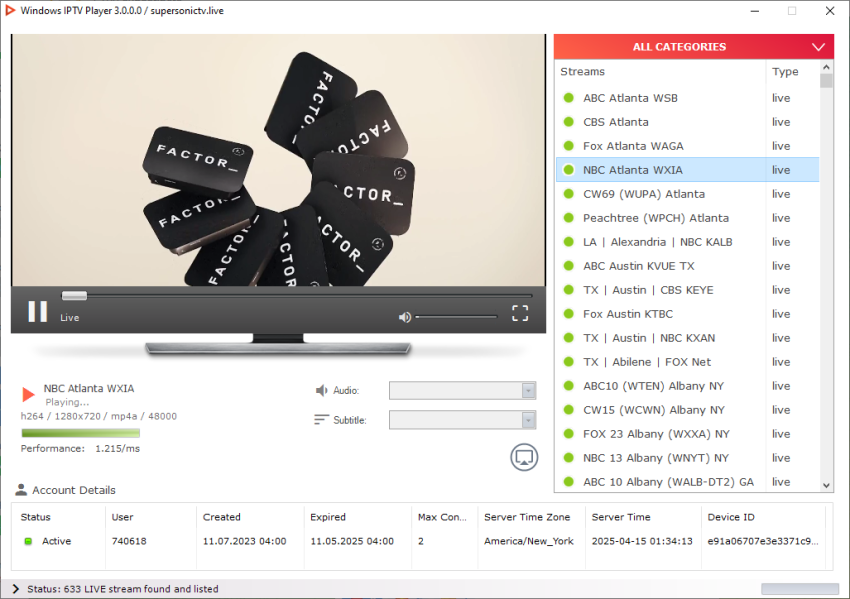Click the User column header
Viewport: 850px width, 599px height.
click(x=123, y=517)
